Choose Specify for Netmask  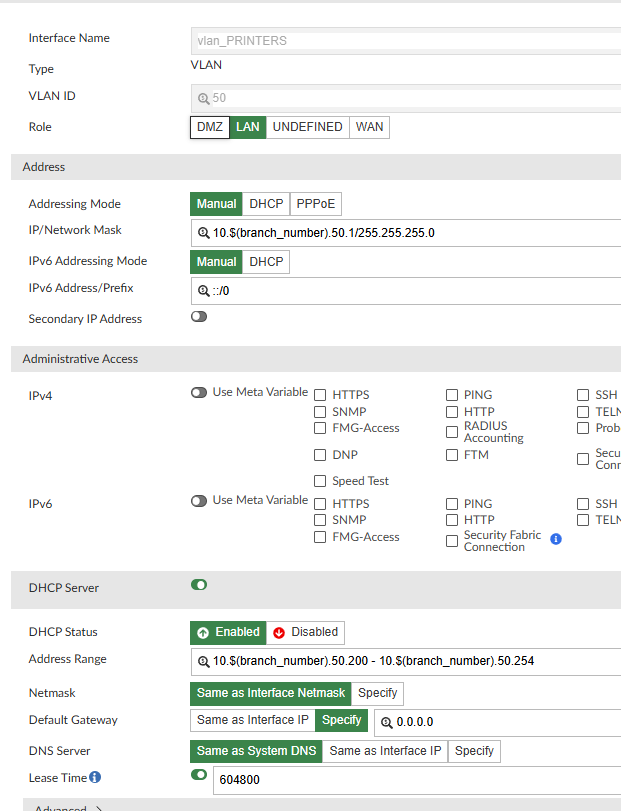(377, 693)
